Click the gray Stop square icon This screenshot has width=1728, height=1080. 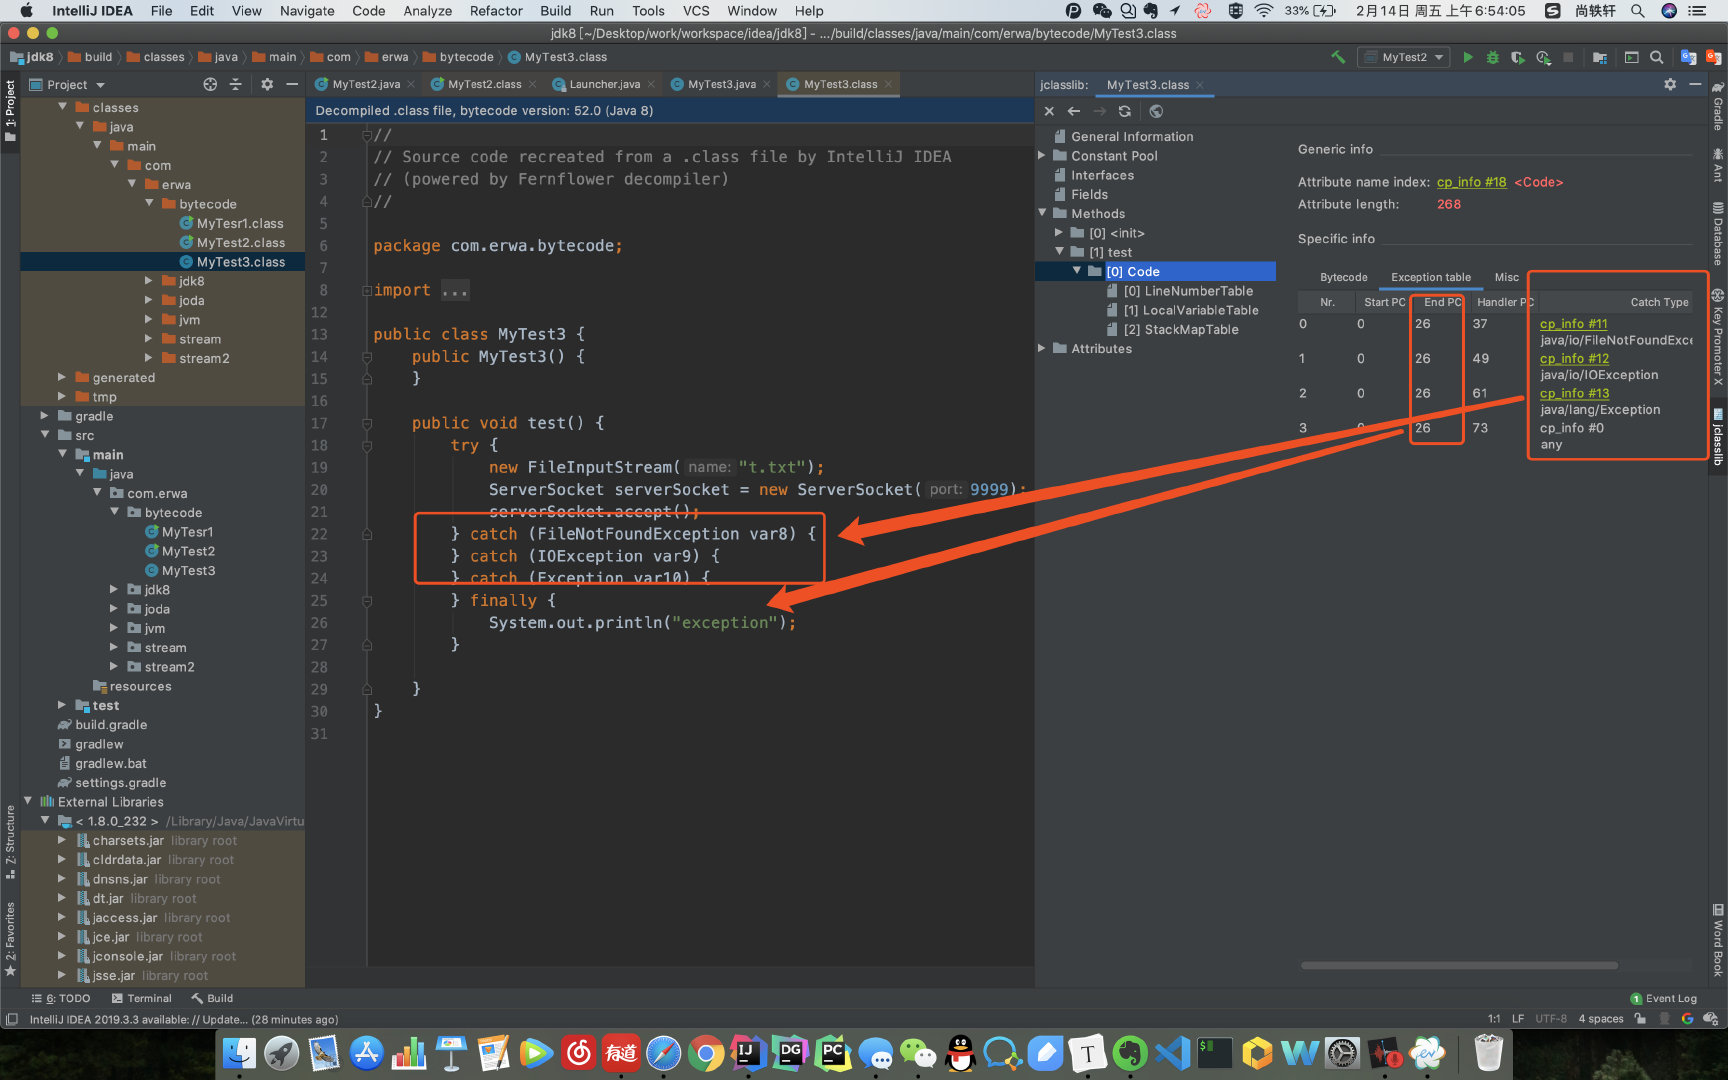click(x=1568, y=57)
